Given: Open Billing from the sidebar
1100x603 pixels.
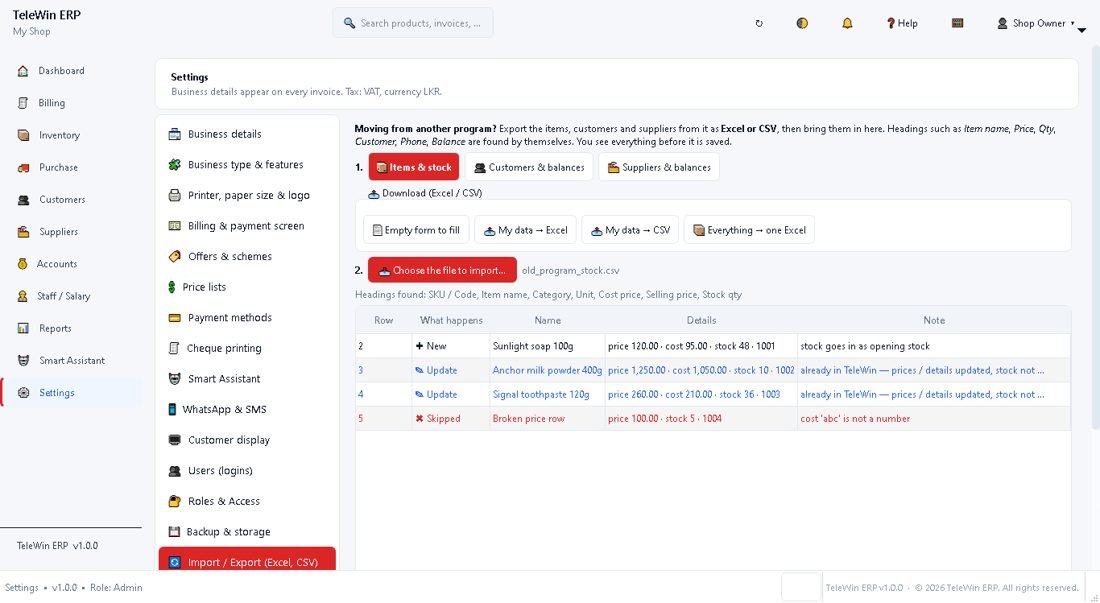Looking at the screenshot, I should tap(51, 103).
